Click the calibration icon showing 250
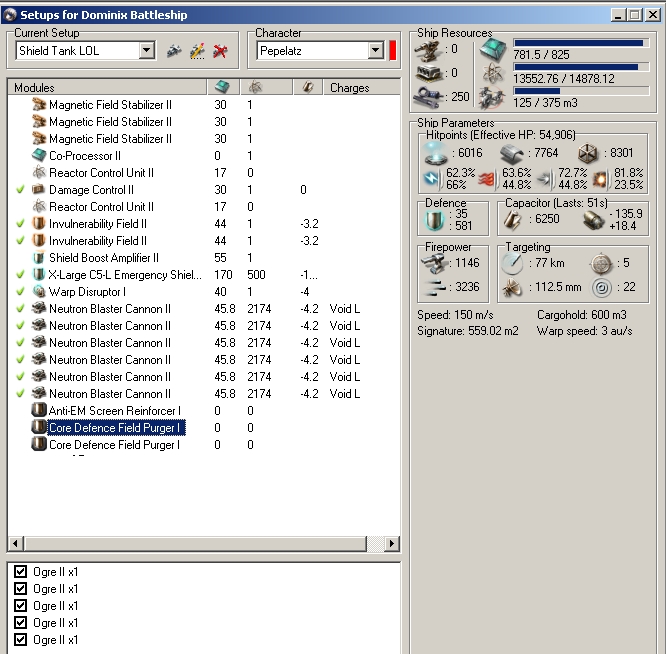Image resolution: width=666 pixels, height=654 pixels. (x=429, y=97)
